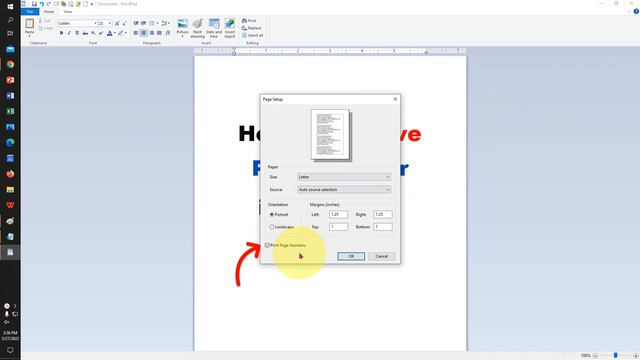Click the Shrink font icon
This screenshot has width=640, height=360.
tap(124, 23)
